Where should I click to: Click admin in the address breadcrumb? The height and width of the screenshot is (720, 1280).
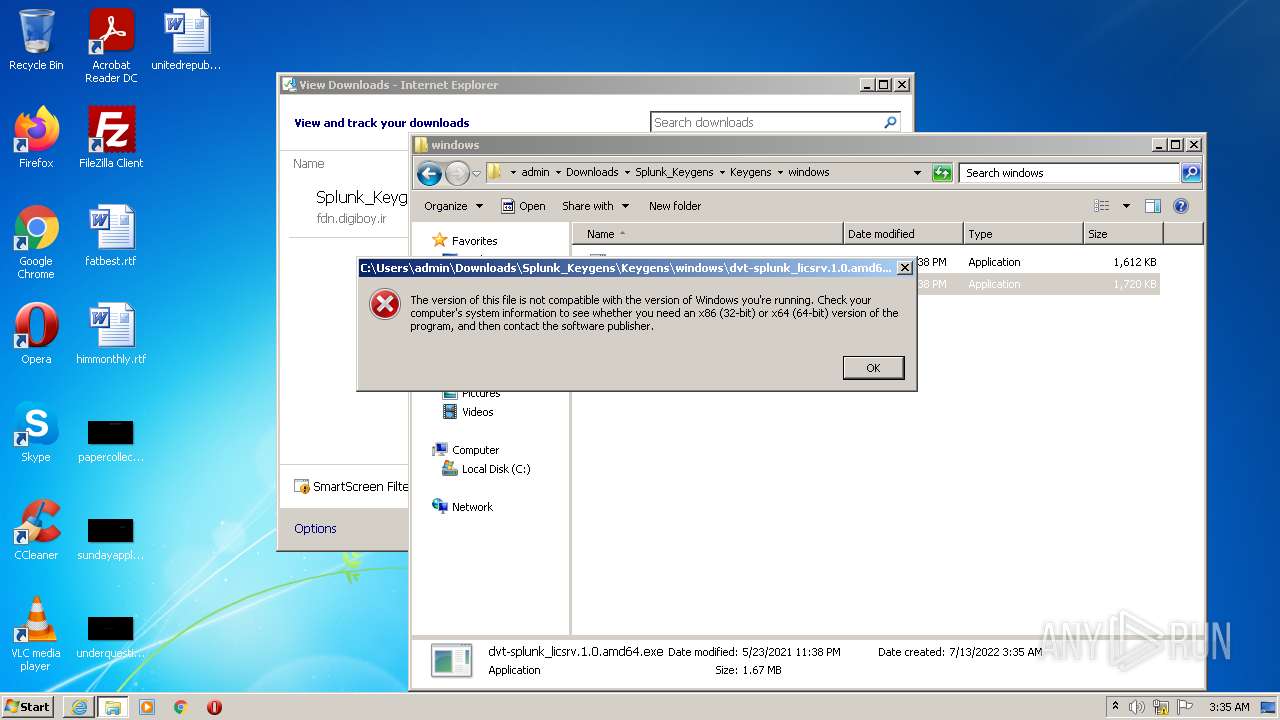pos(535,172)
